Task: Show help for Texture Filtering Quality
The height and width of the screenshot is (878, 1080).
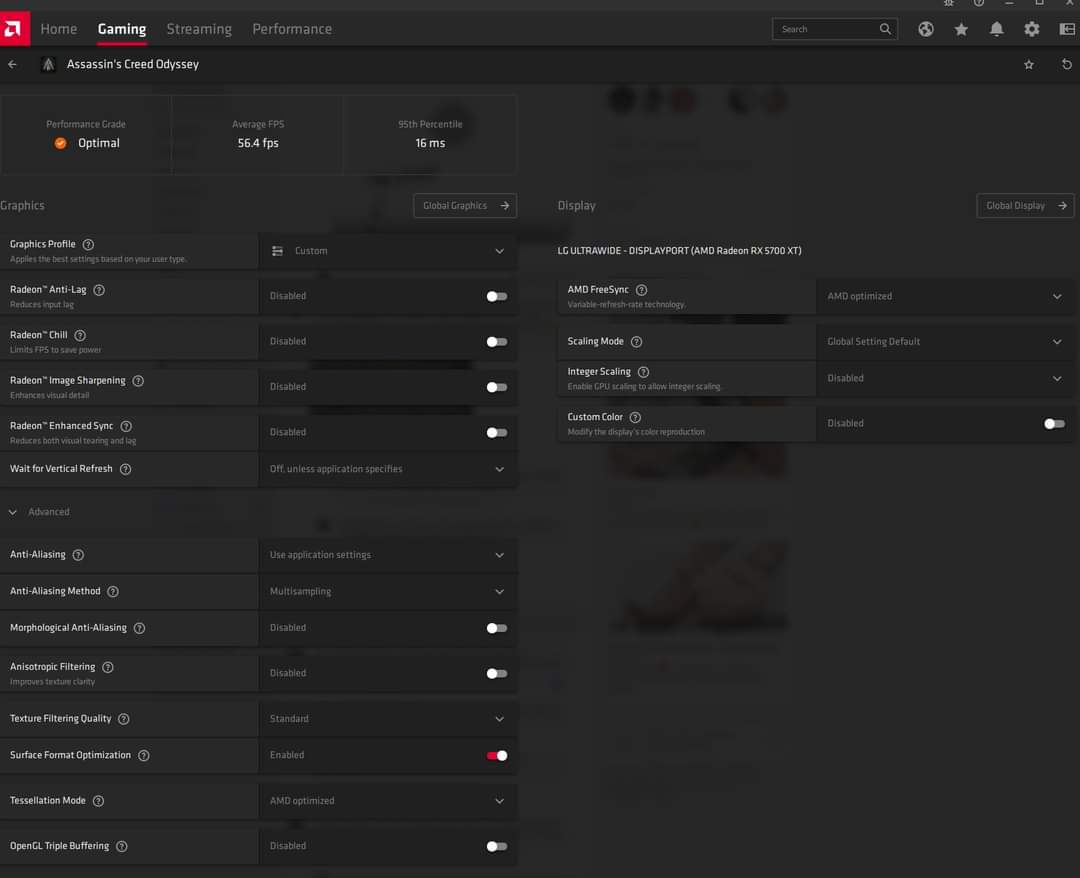Action: coord(123,719)
